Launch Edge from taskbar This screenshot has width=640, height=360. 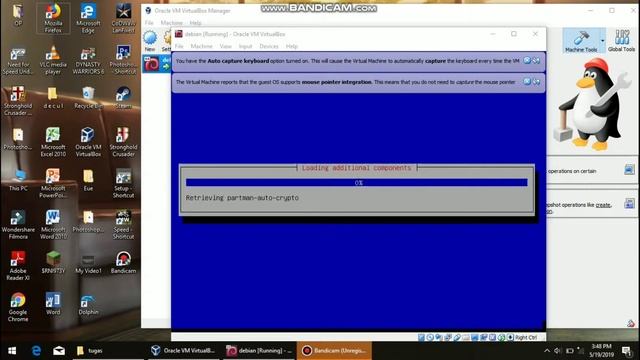pos(36,351)
